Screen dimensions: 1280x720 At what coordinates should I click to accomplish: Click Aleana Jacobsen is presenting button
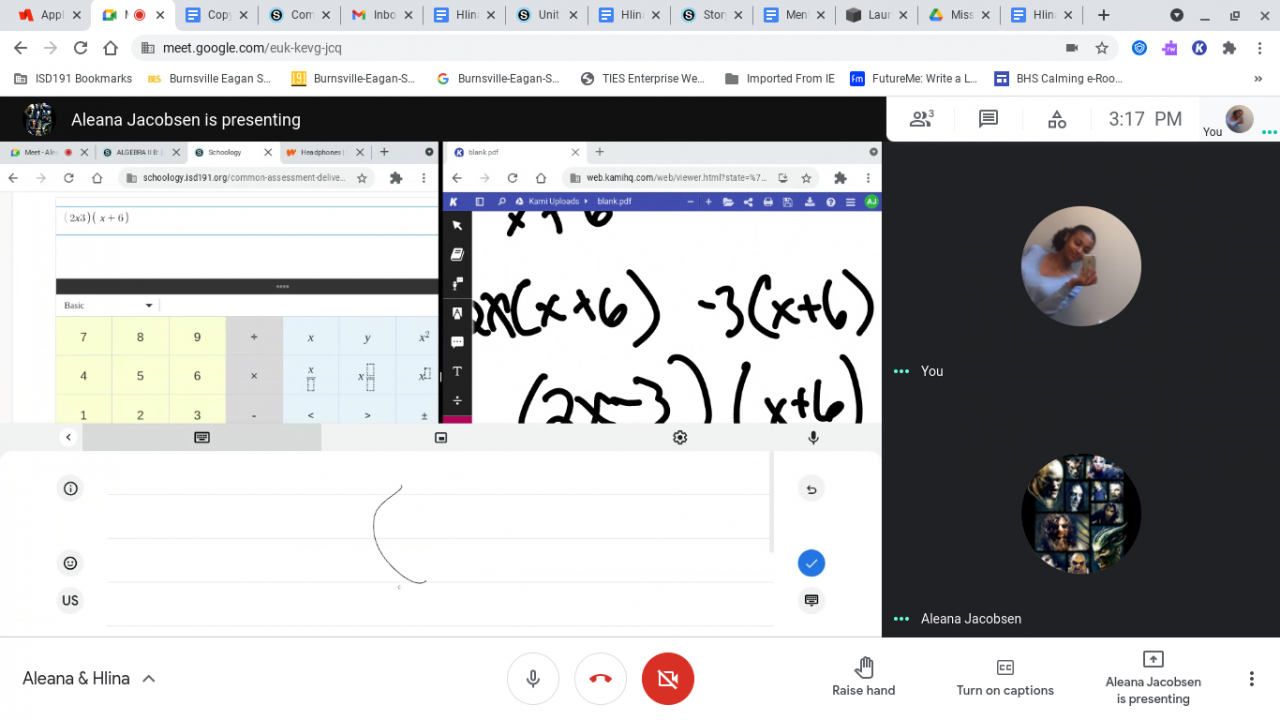coord(1153,679)
